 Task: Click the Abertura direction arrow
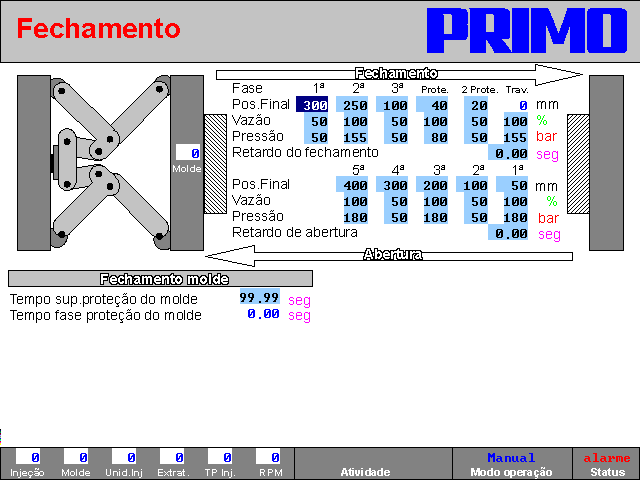(x=389, y=256)
